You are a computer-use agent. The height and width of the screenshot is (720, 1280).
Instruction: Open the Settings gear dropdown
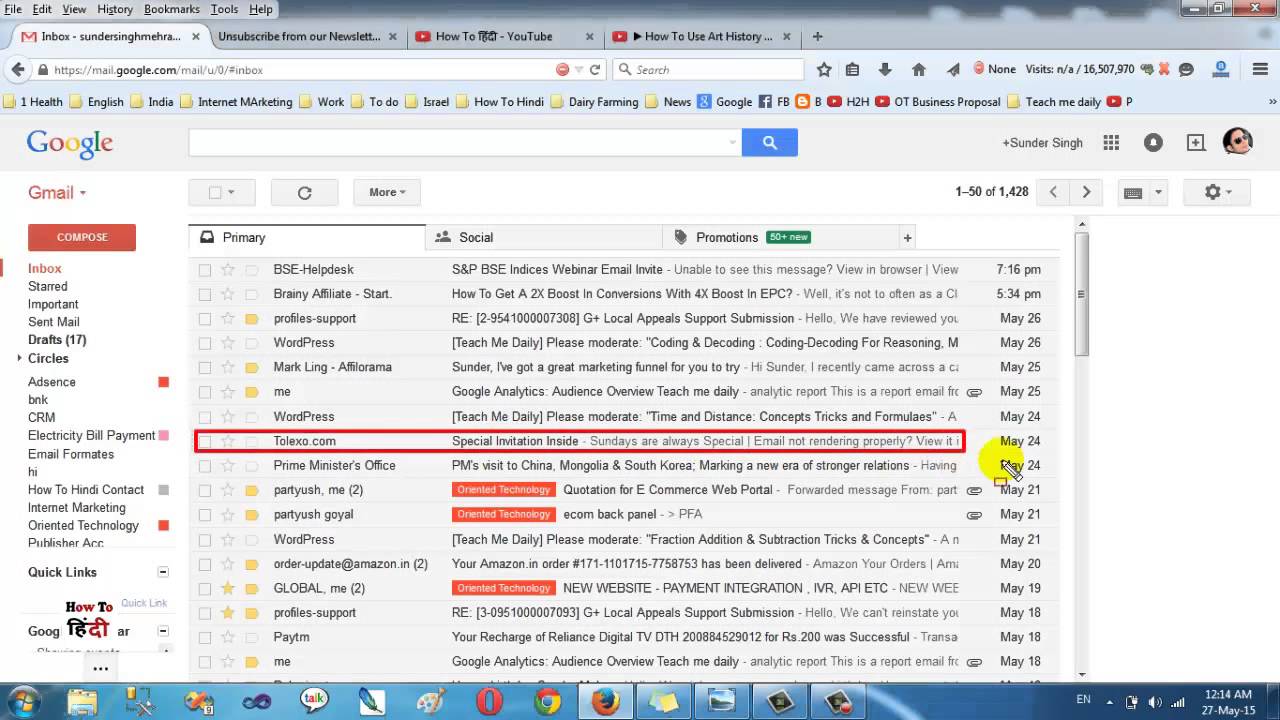[x=1216, y=192]
